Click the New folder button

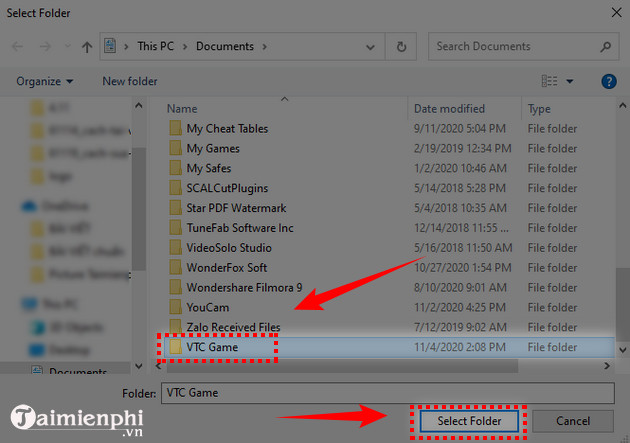131,81
